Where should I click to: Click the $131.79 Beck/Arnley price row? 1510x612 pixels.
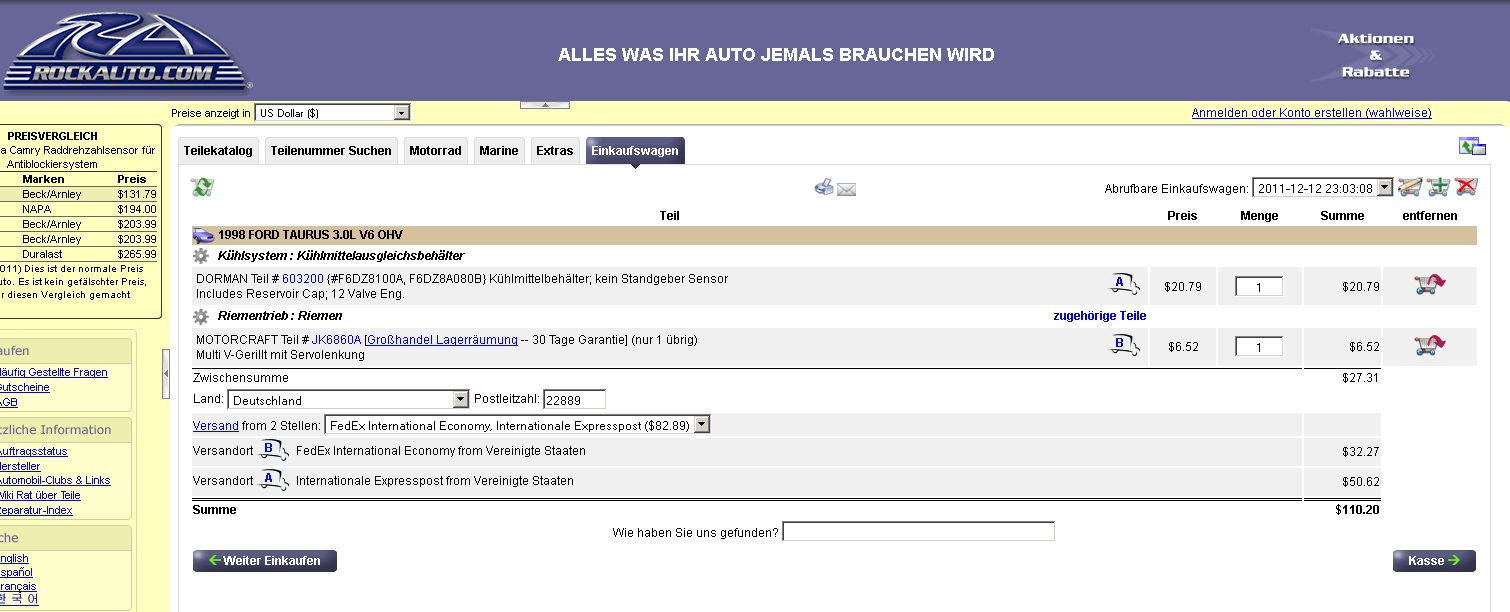click(79, 194)
